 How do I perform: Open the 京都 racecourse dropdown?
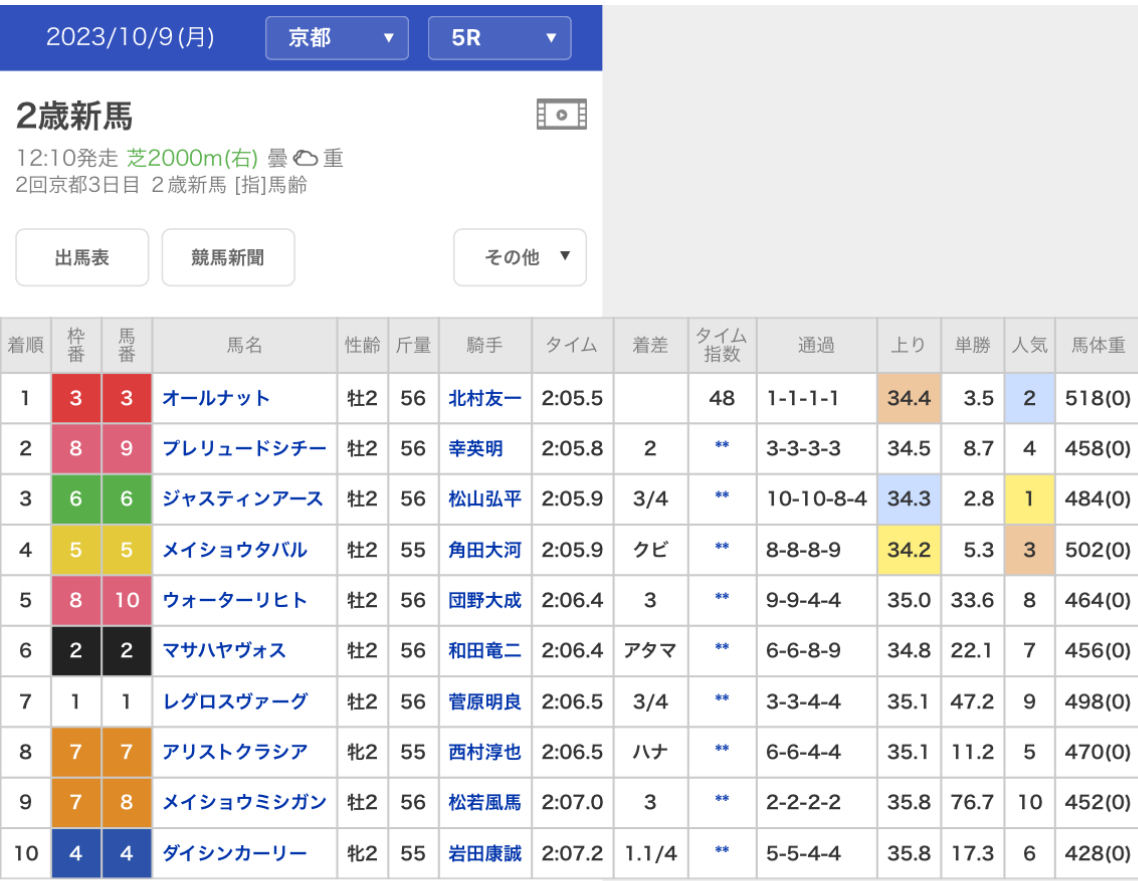tap(337, 38)
